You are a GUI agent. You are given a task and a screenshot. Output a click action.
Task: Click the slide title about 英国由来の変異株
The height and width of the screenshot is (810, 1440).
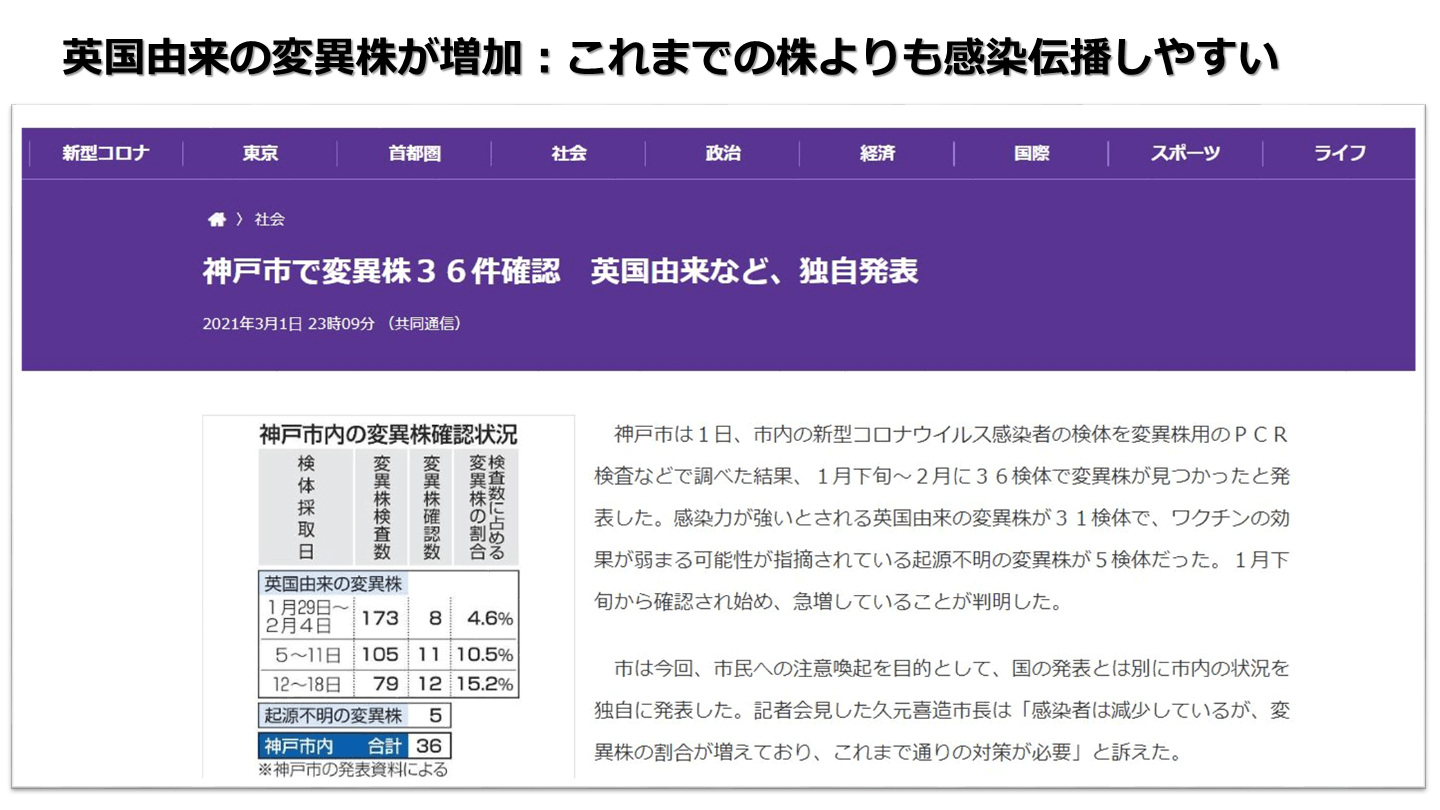(x=670, y=58)
